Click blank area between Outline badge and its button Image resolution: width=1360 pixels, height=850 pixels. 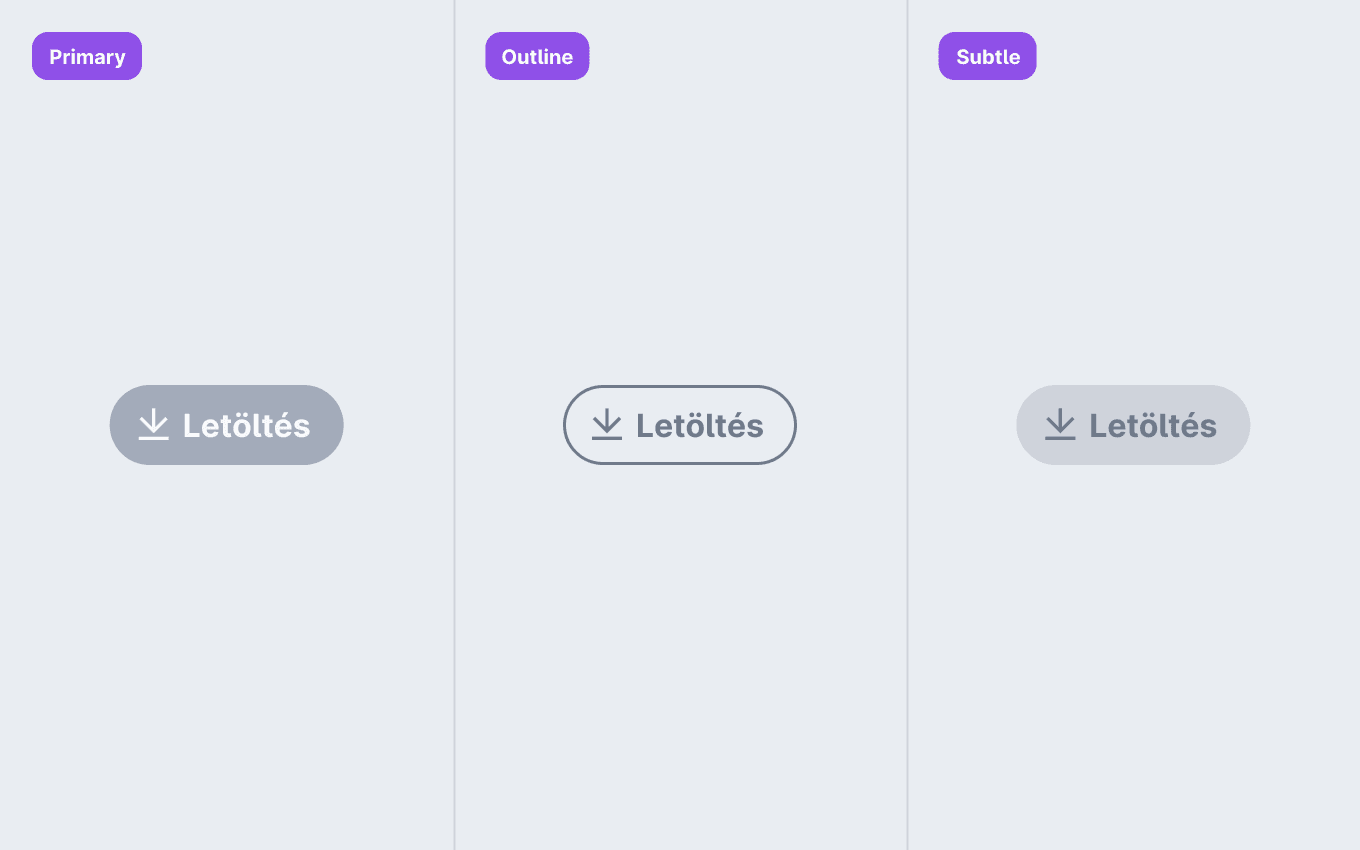(680, 230)
